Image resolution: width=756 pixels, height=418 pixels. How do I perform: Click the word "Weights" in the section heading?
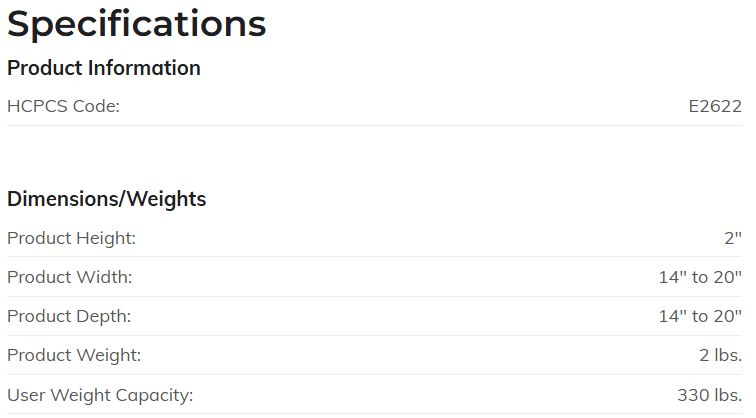[x=166, y=199]
